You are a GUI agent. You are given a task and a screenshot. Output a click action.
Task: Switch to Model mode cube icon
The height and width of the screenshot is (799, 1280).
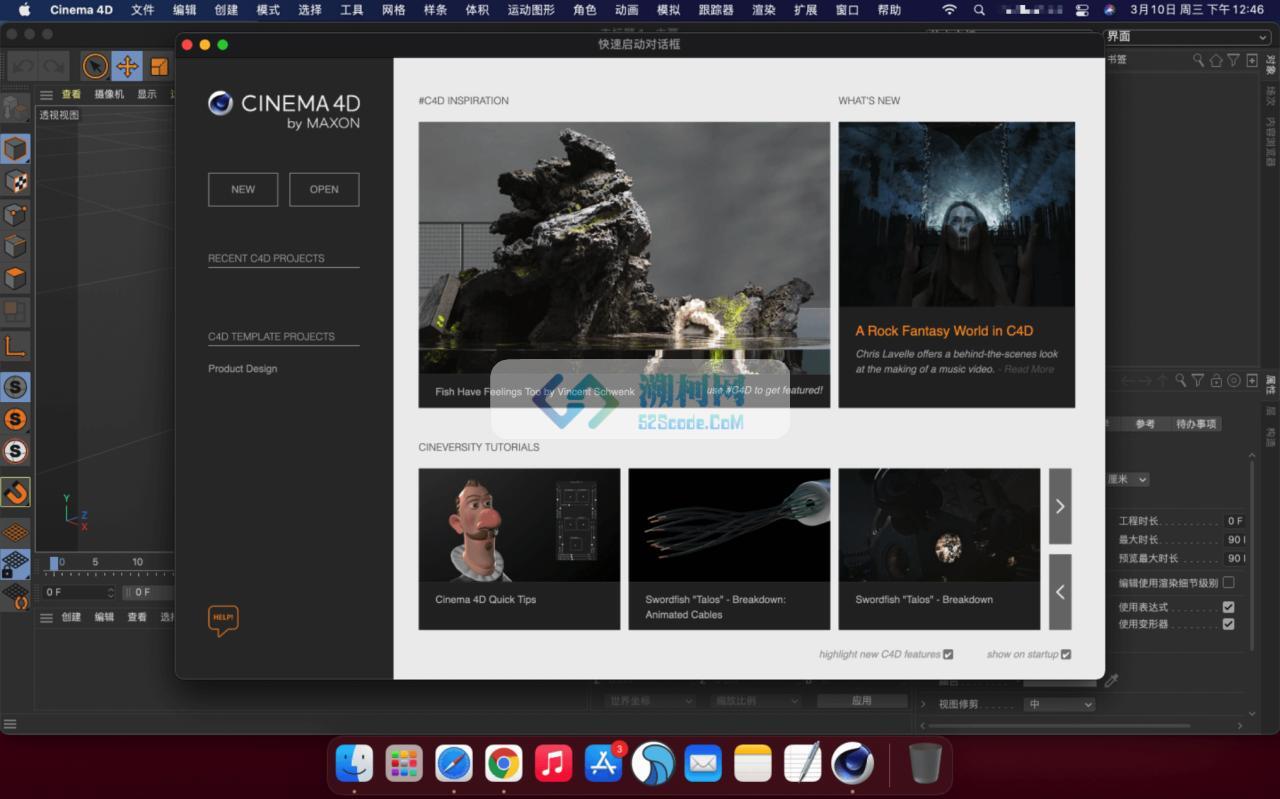click(x=15, y=150)
